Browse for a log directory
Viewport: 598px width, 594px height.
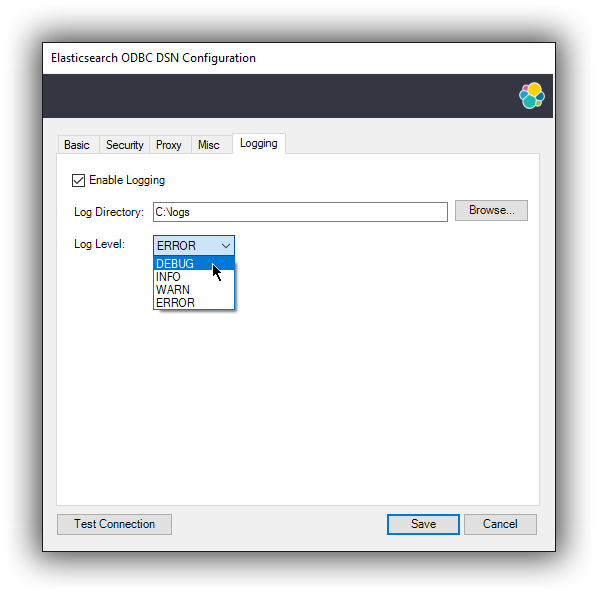[491, 210]
